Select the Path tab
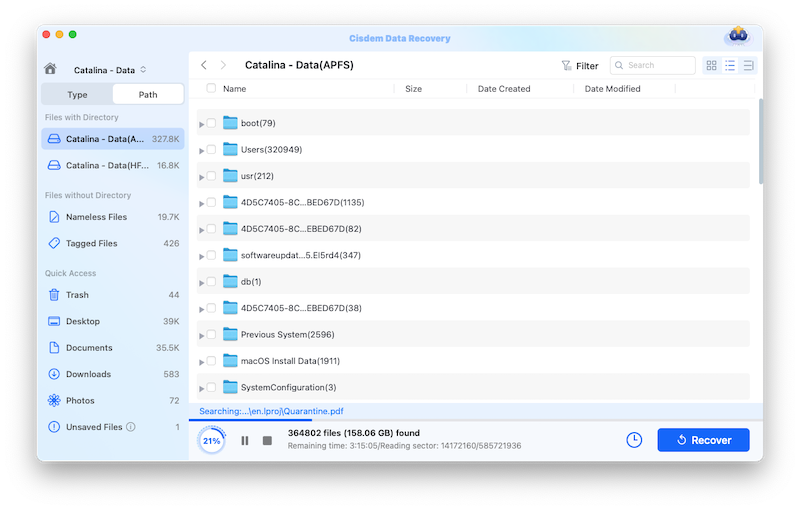The width and height of the screenshot is (800, 510). (148, 95)
